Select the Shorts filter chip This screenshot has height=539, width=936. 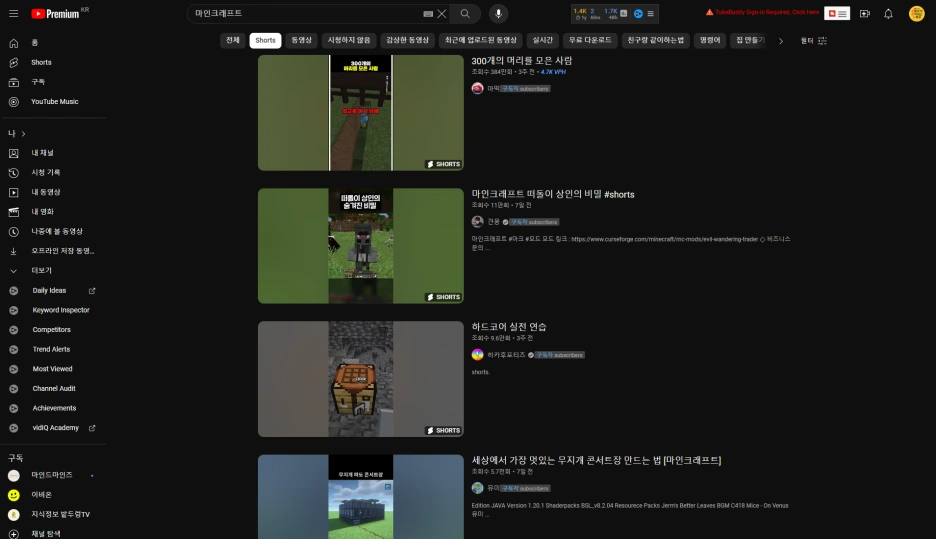pos(265,40)
